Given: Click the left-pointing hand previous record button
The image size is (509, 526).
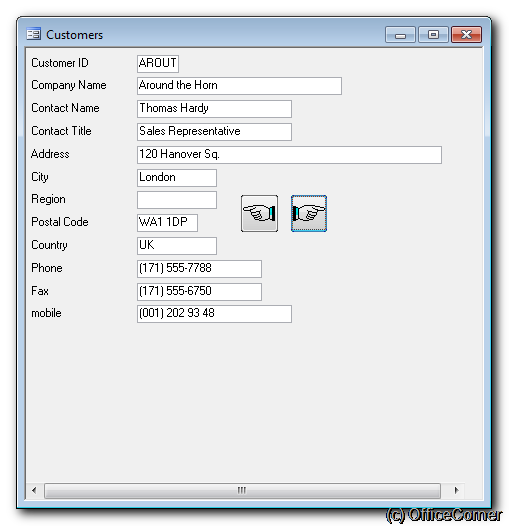Looking at the screenshot, I should click(x=259, y=213).
